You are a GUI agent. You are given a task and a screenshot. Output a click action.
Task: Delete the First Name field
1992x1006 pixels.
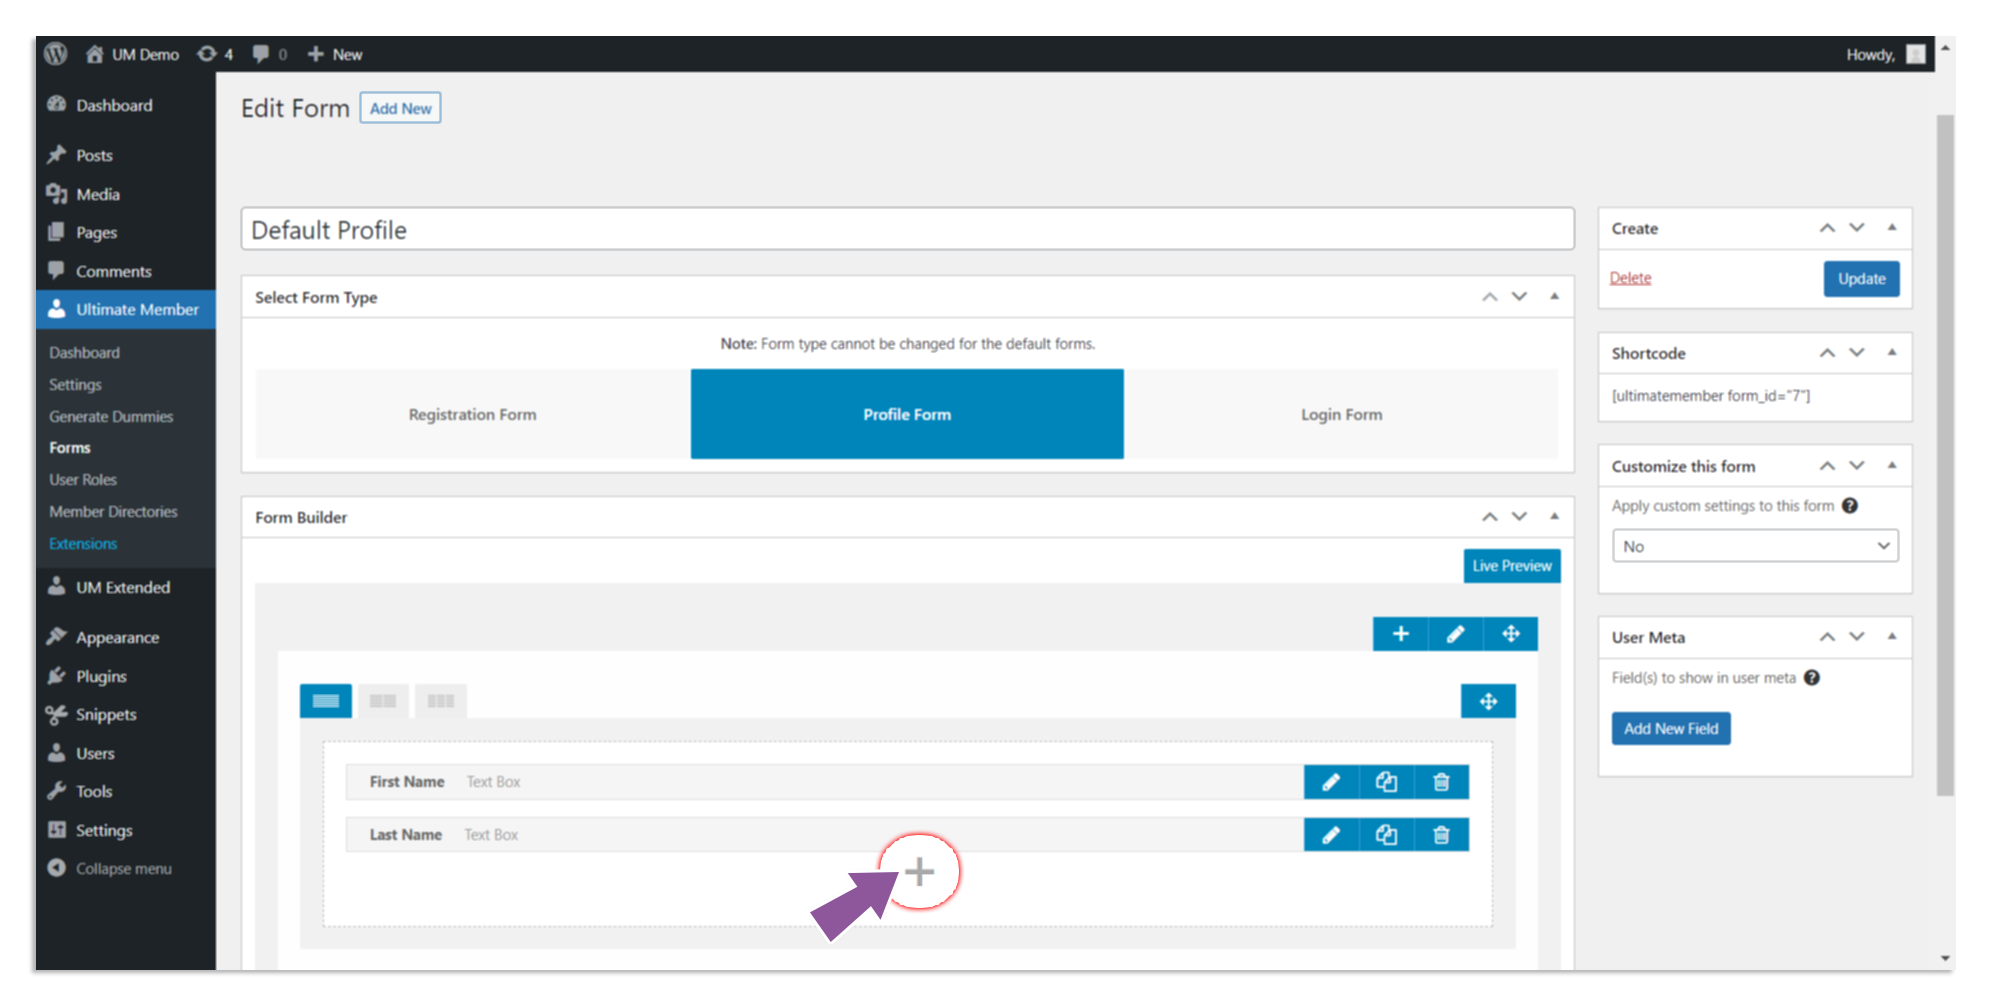coord(1441,782)
